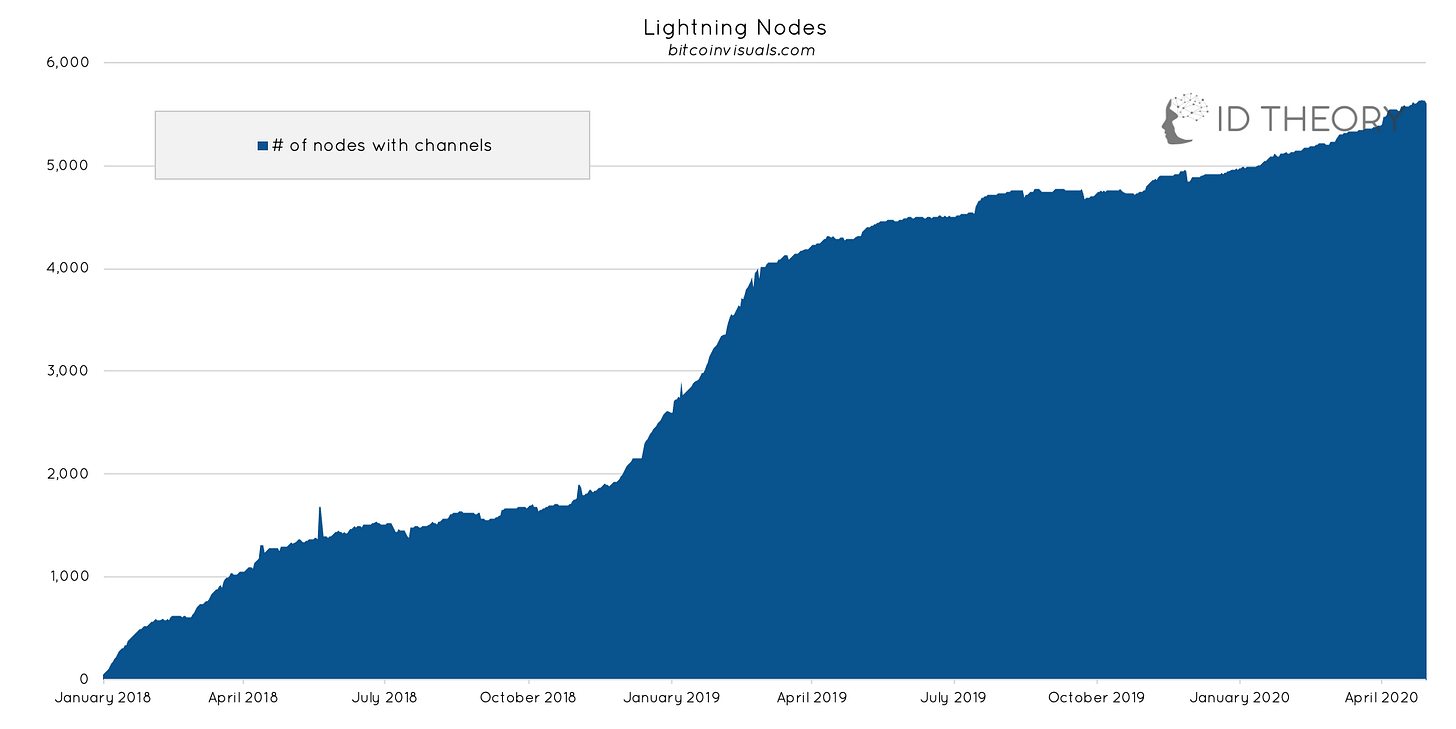Click the tall data spike after April 2018
This screenshot has width=1456, height=729.
pos(320,515)
